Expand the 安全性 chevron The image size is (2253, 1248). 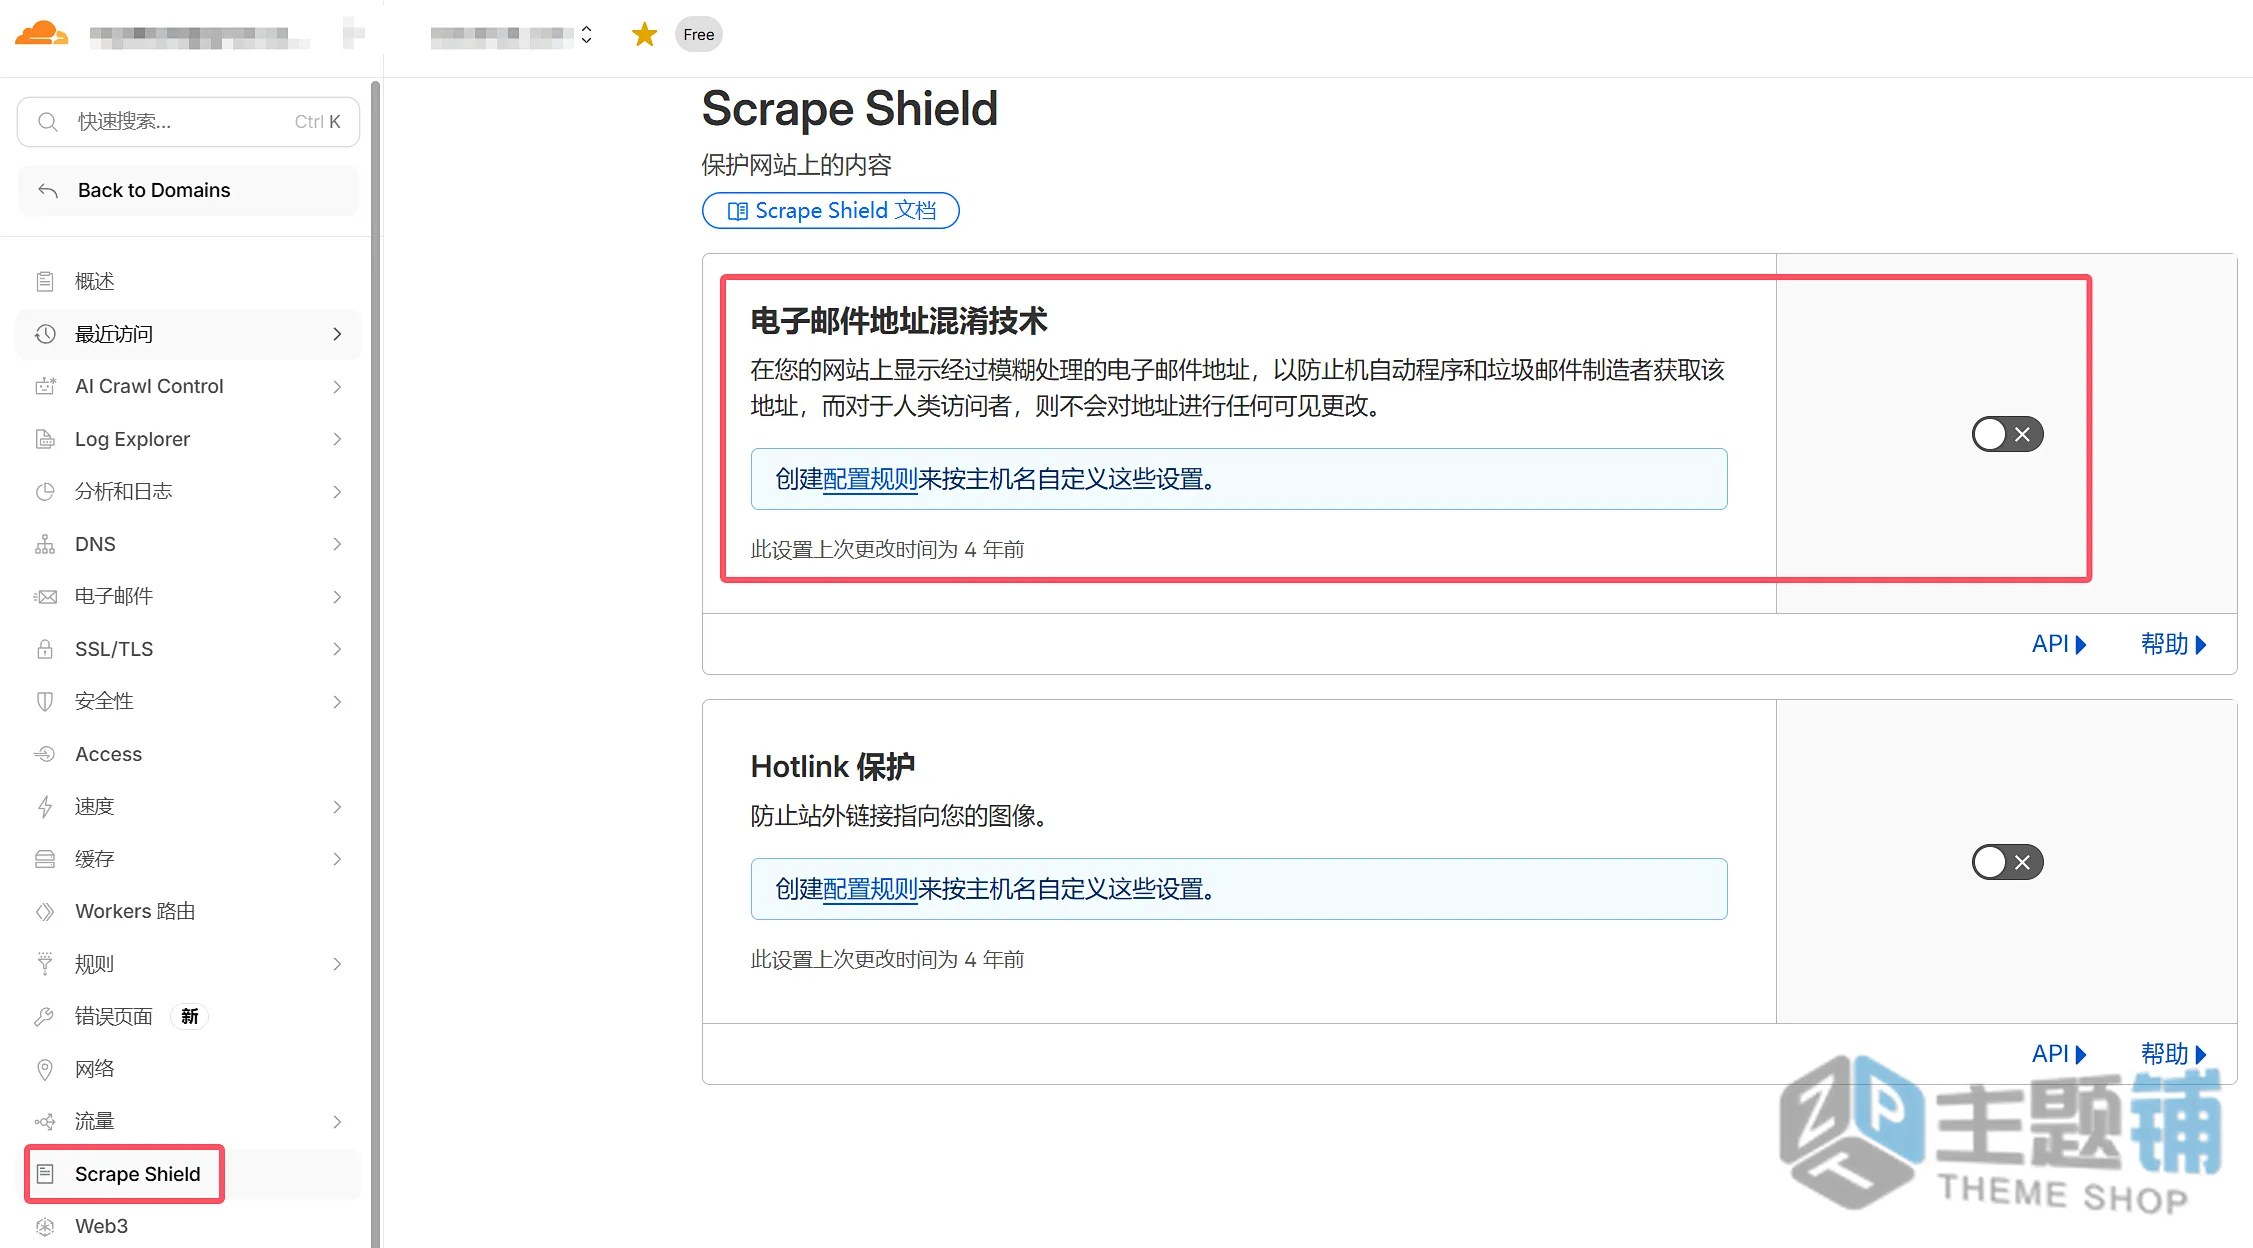pyautogui.click(x=337, y=702)
